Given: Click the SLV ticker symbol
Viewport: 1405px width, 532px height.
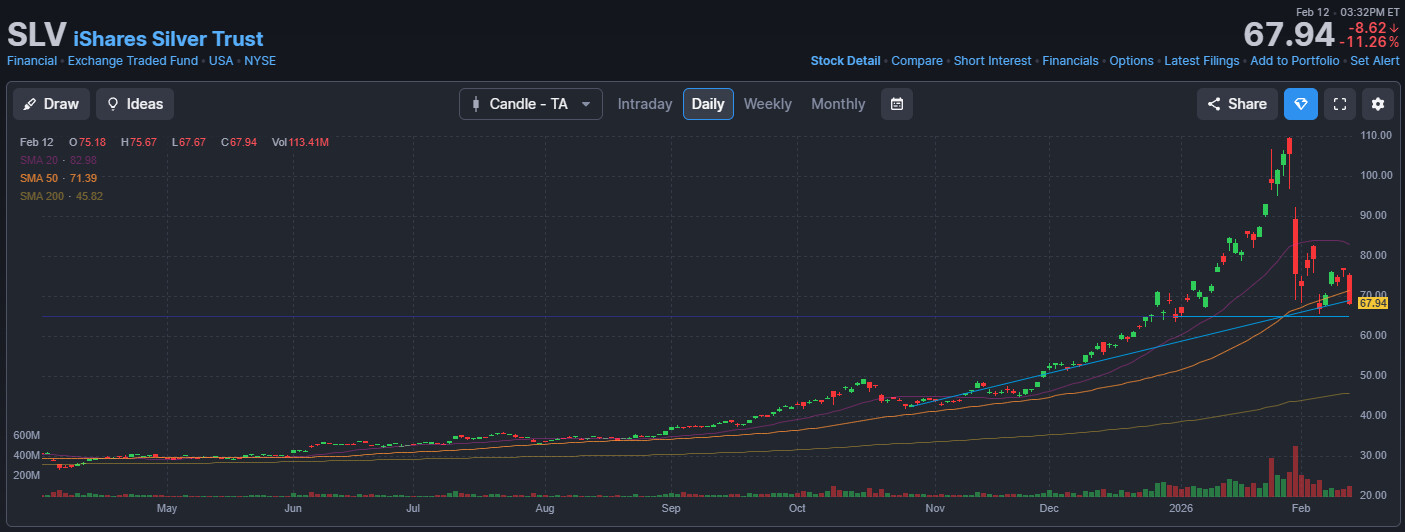Looking at the screenshot, I should 36,34.
